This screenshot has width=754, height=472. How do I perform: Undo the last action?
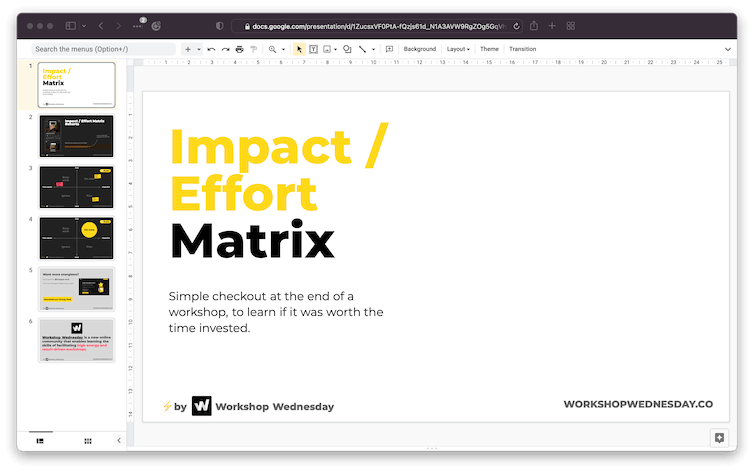pos(211,49)
